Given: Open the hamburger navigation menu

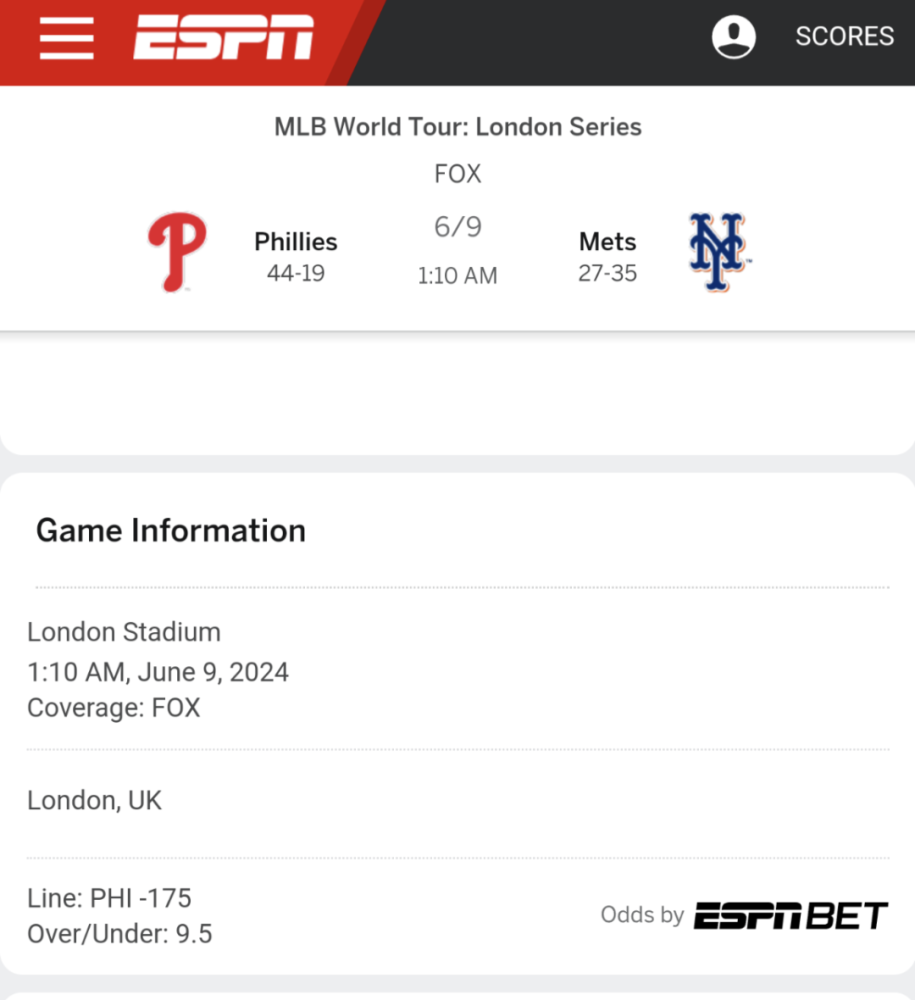Looking at the screenshot, I should (66, 39).
